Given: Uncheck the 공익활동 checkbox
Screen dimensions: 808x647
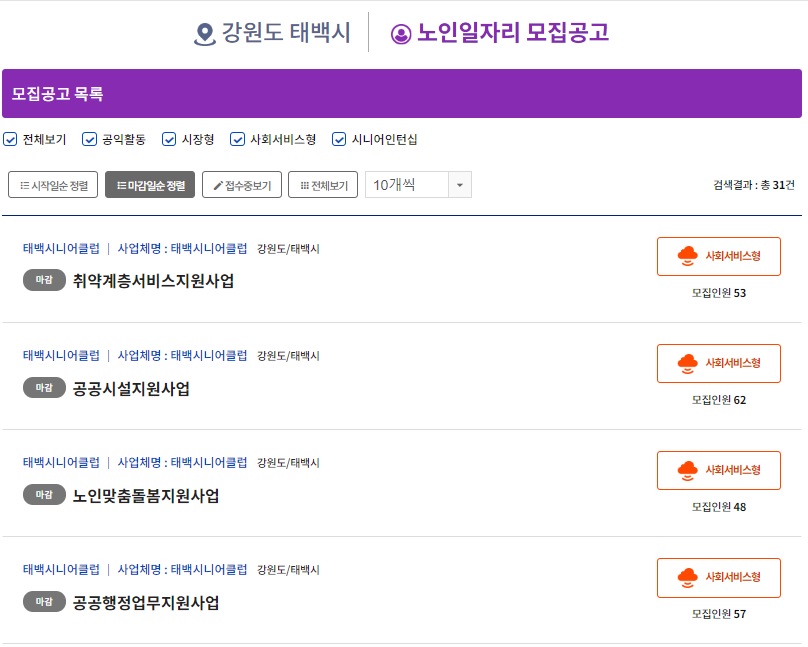Looking at the screenshot, I should (89, 139).
